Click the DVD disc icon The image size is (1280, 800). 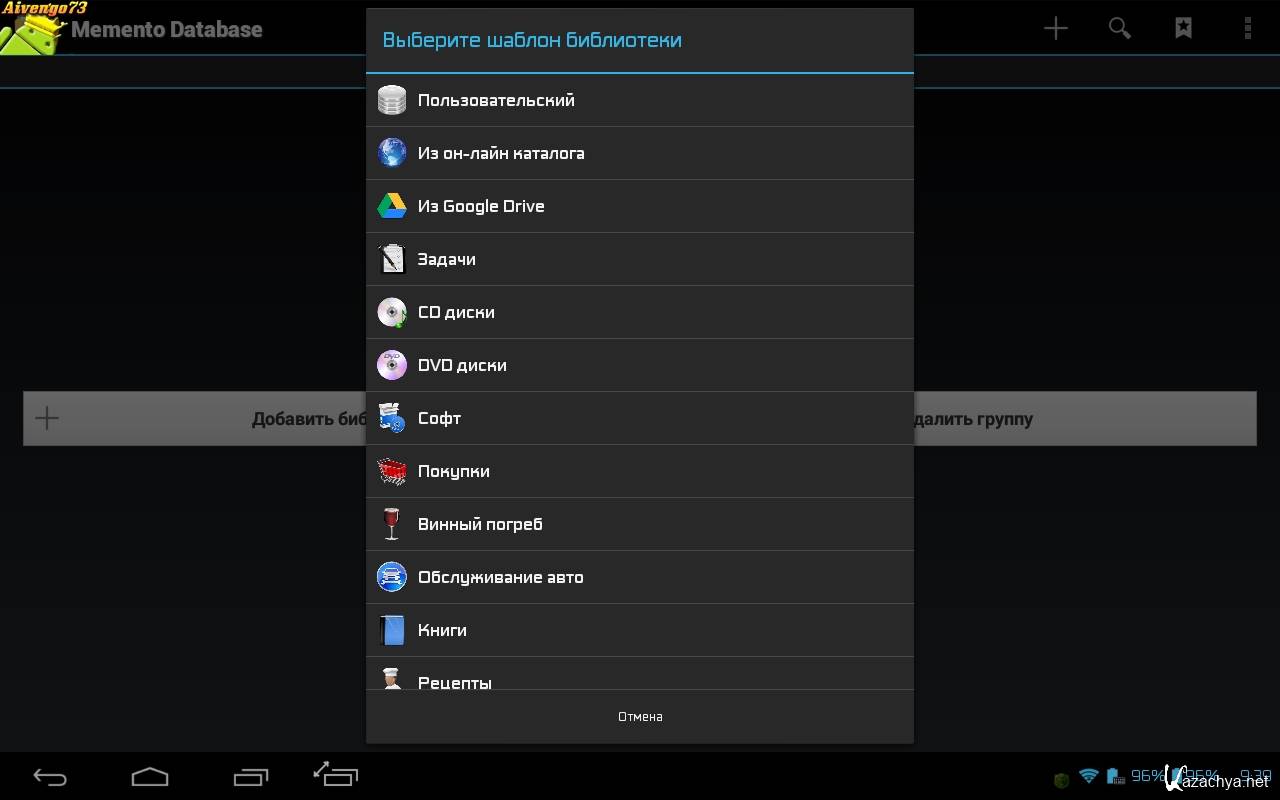(x=392, y=365)
